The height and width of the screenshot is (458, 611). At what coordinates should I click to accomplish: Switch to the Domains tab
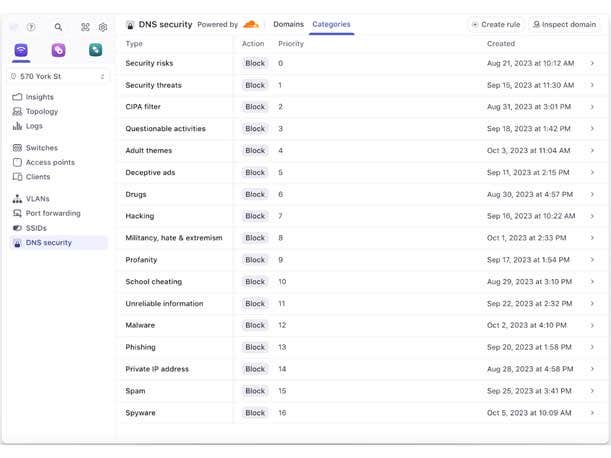[288, 24]
